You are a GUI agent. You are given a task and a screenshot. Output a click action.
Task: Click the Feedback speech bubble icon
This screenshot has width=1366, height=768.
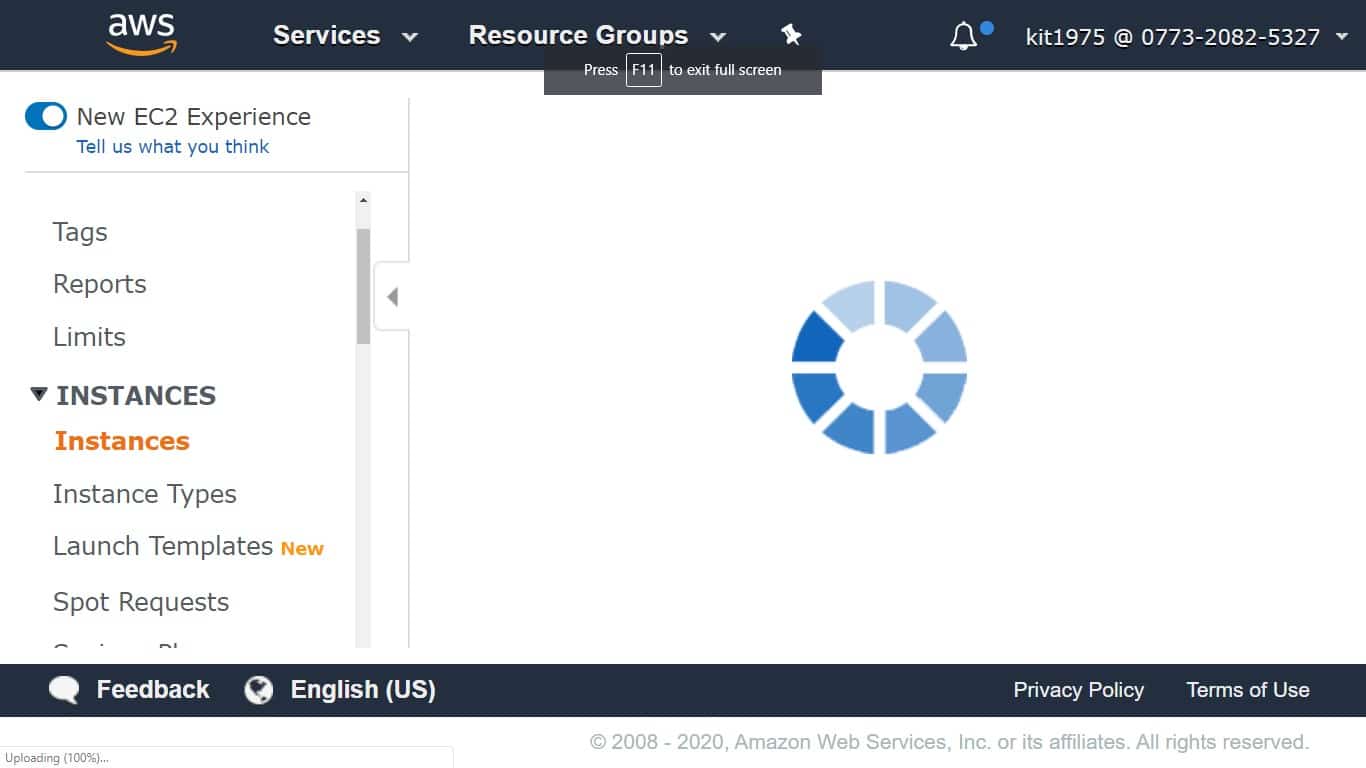pos(62,689)
